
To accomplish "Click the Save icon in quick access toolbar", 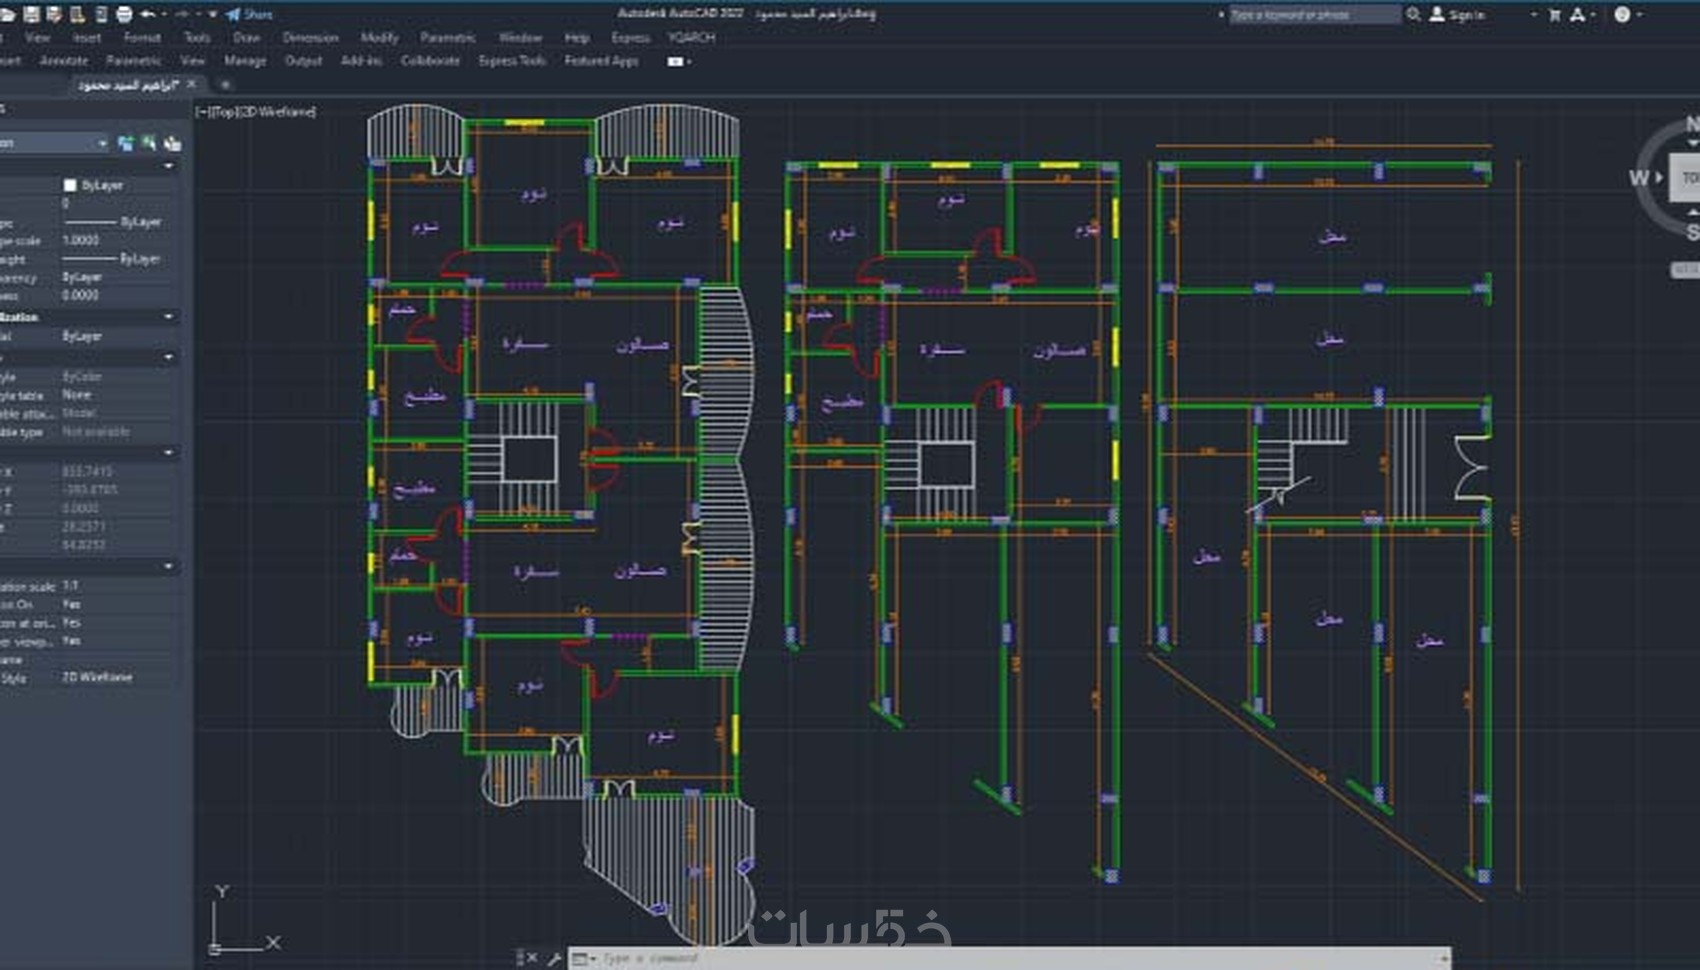I will click(31, 14).
